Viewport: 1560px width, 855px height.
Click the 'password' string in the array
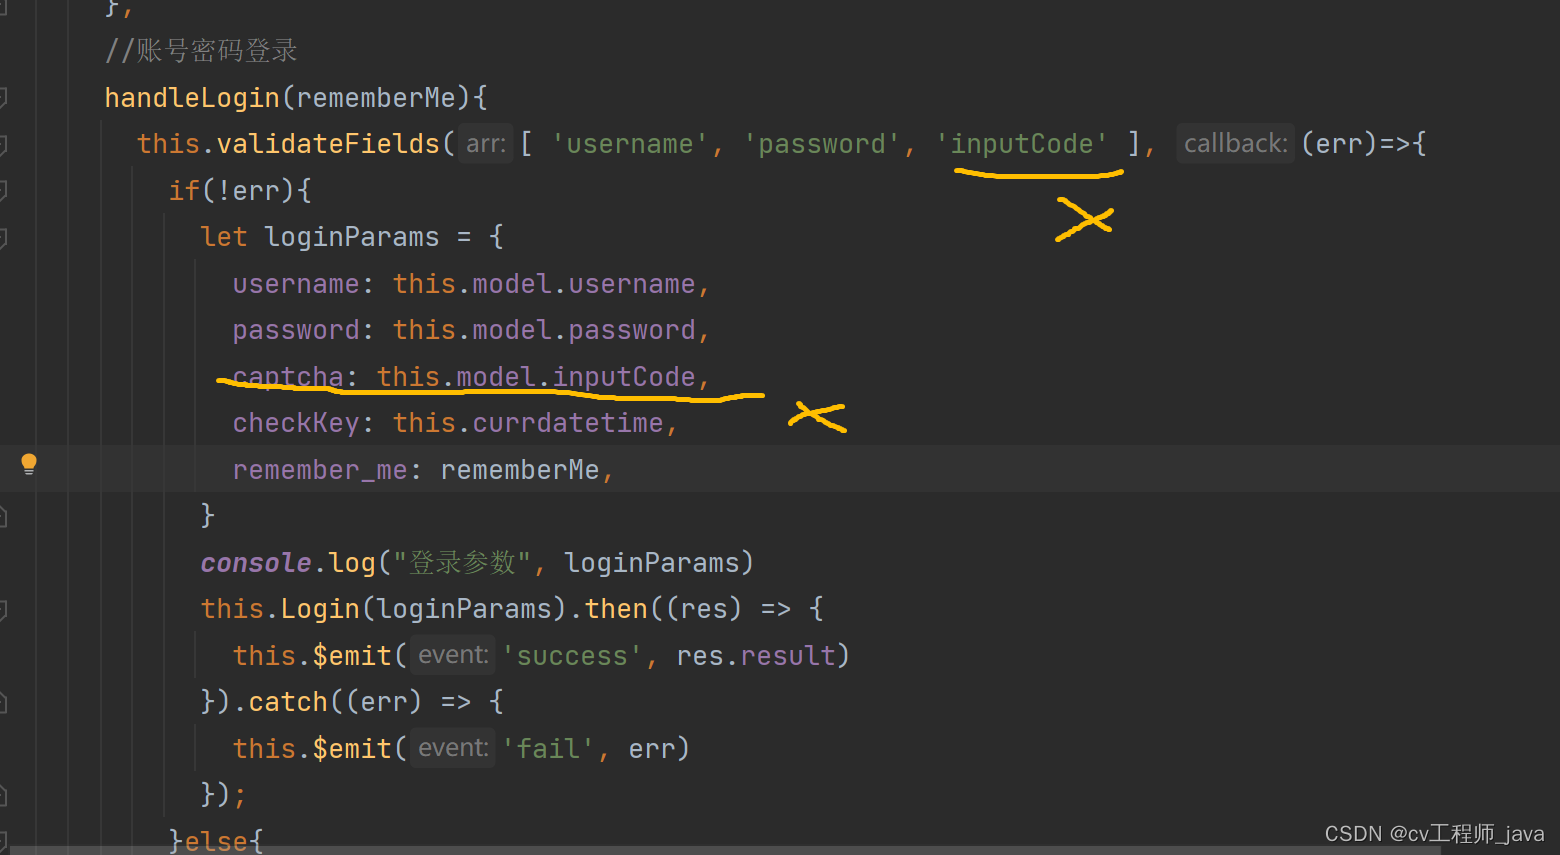click(x=822, y=144)
